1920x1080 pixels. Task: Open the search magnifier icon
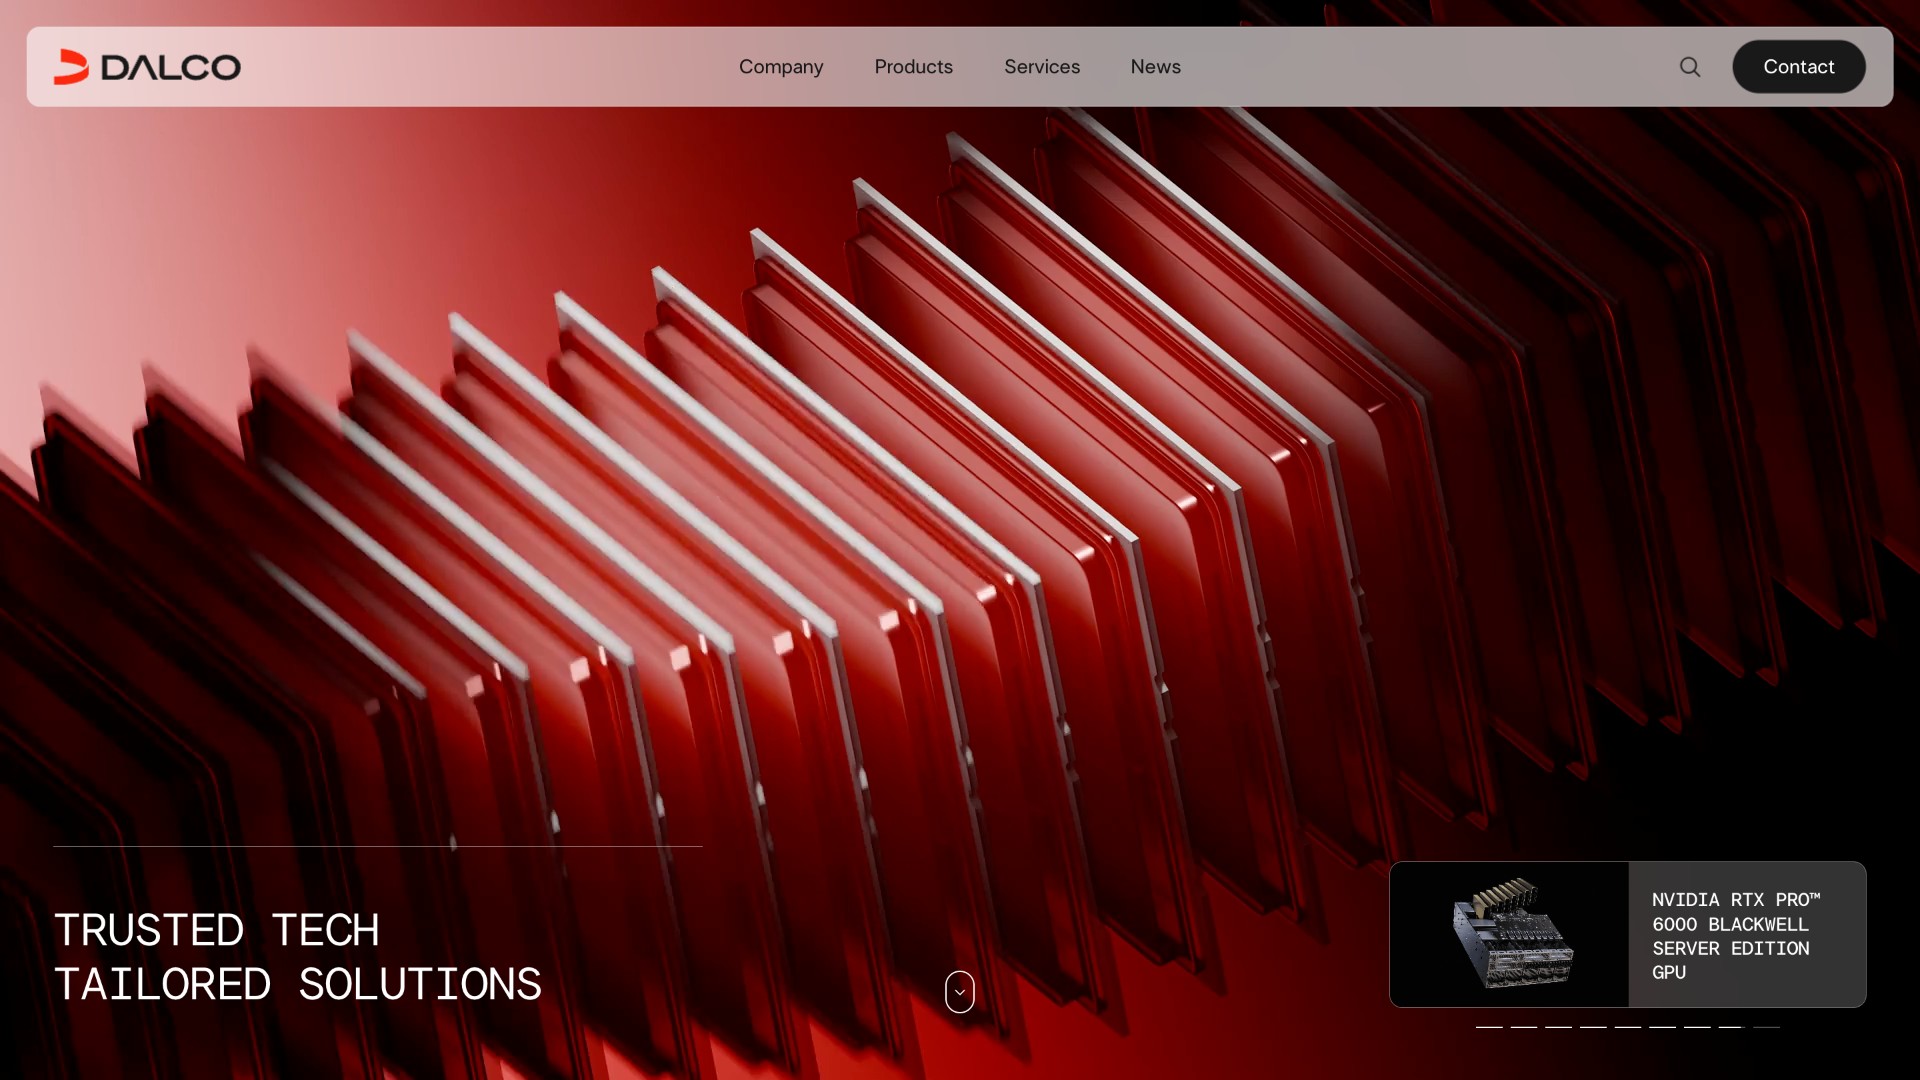click(x=1690, y=67)
